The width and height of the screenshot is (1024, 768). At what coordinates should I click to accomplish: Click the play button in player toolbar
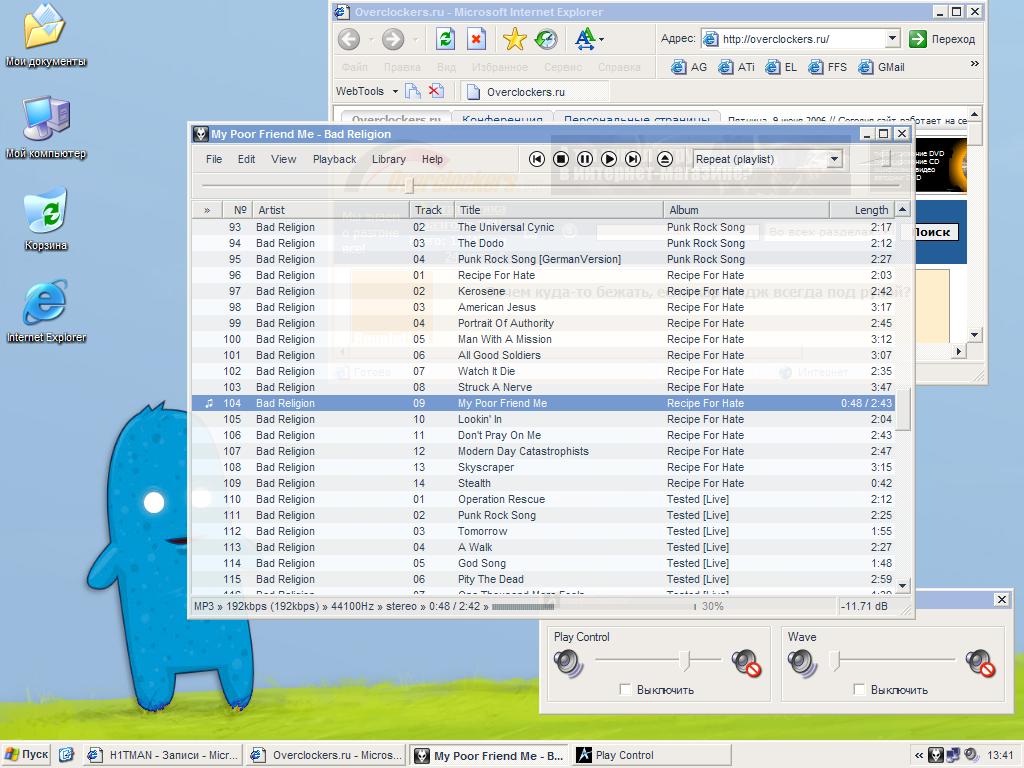point(609,159)
